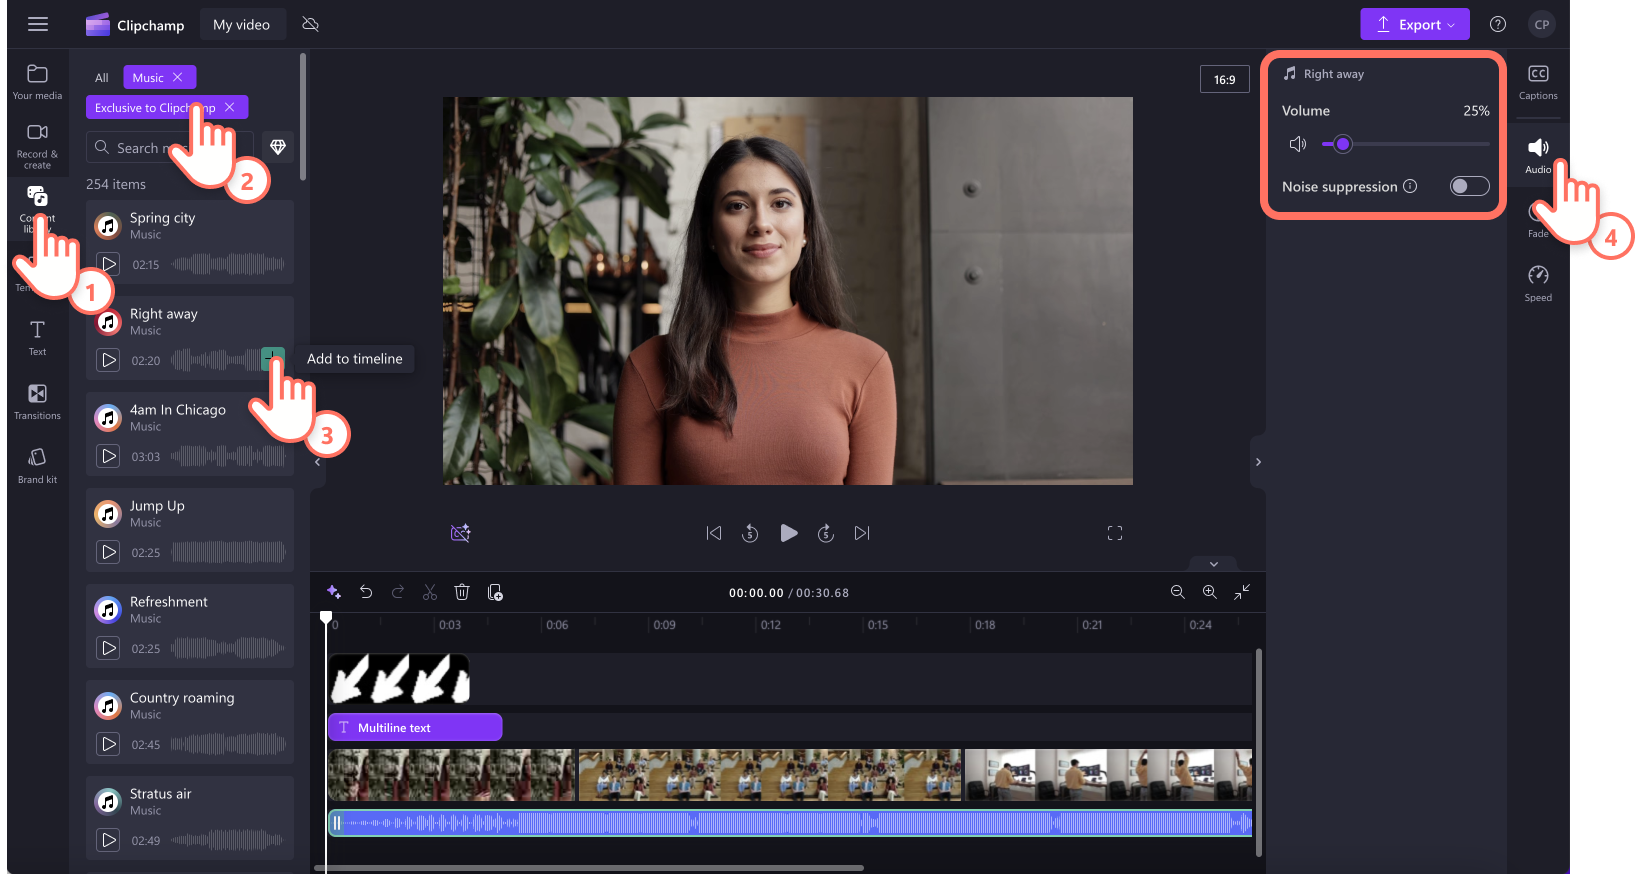This screenshot has height=874, width=1635.
Task: Show Noise suppression info tooltip
Action: click(x=1410, y=186)
